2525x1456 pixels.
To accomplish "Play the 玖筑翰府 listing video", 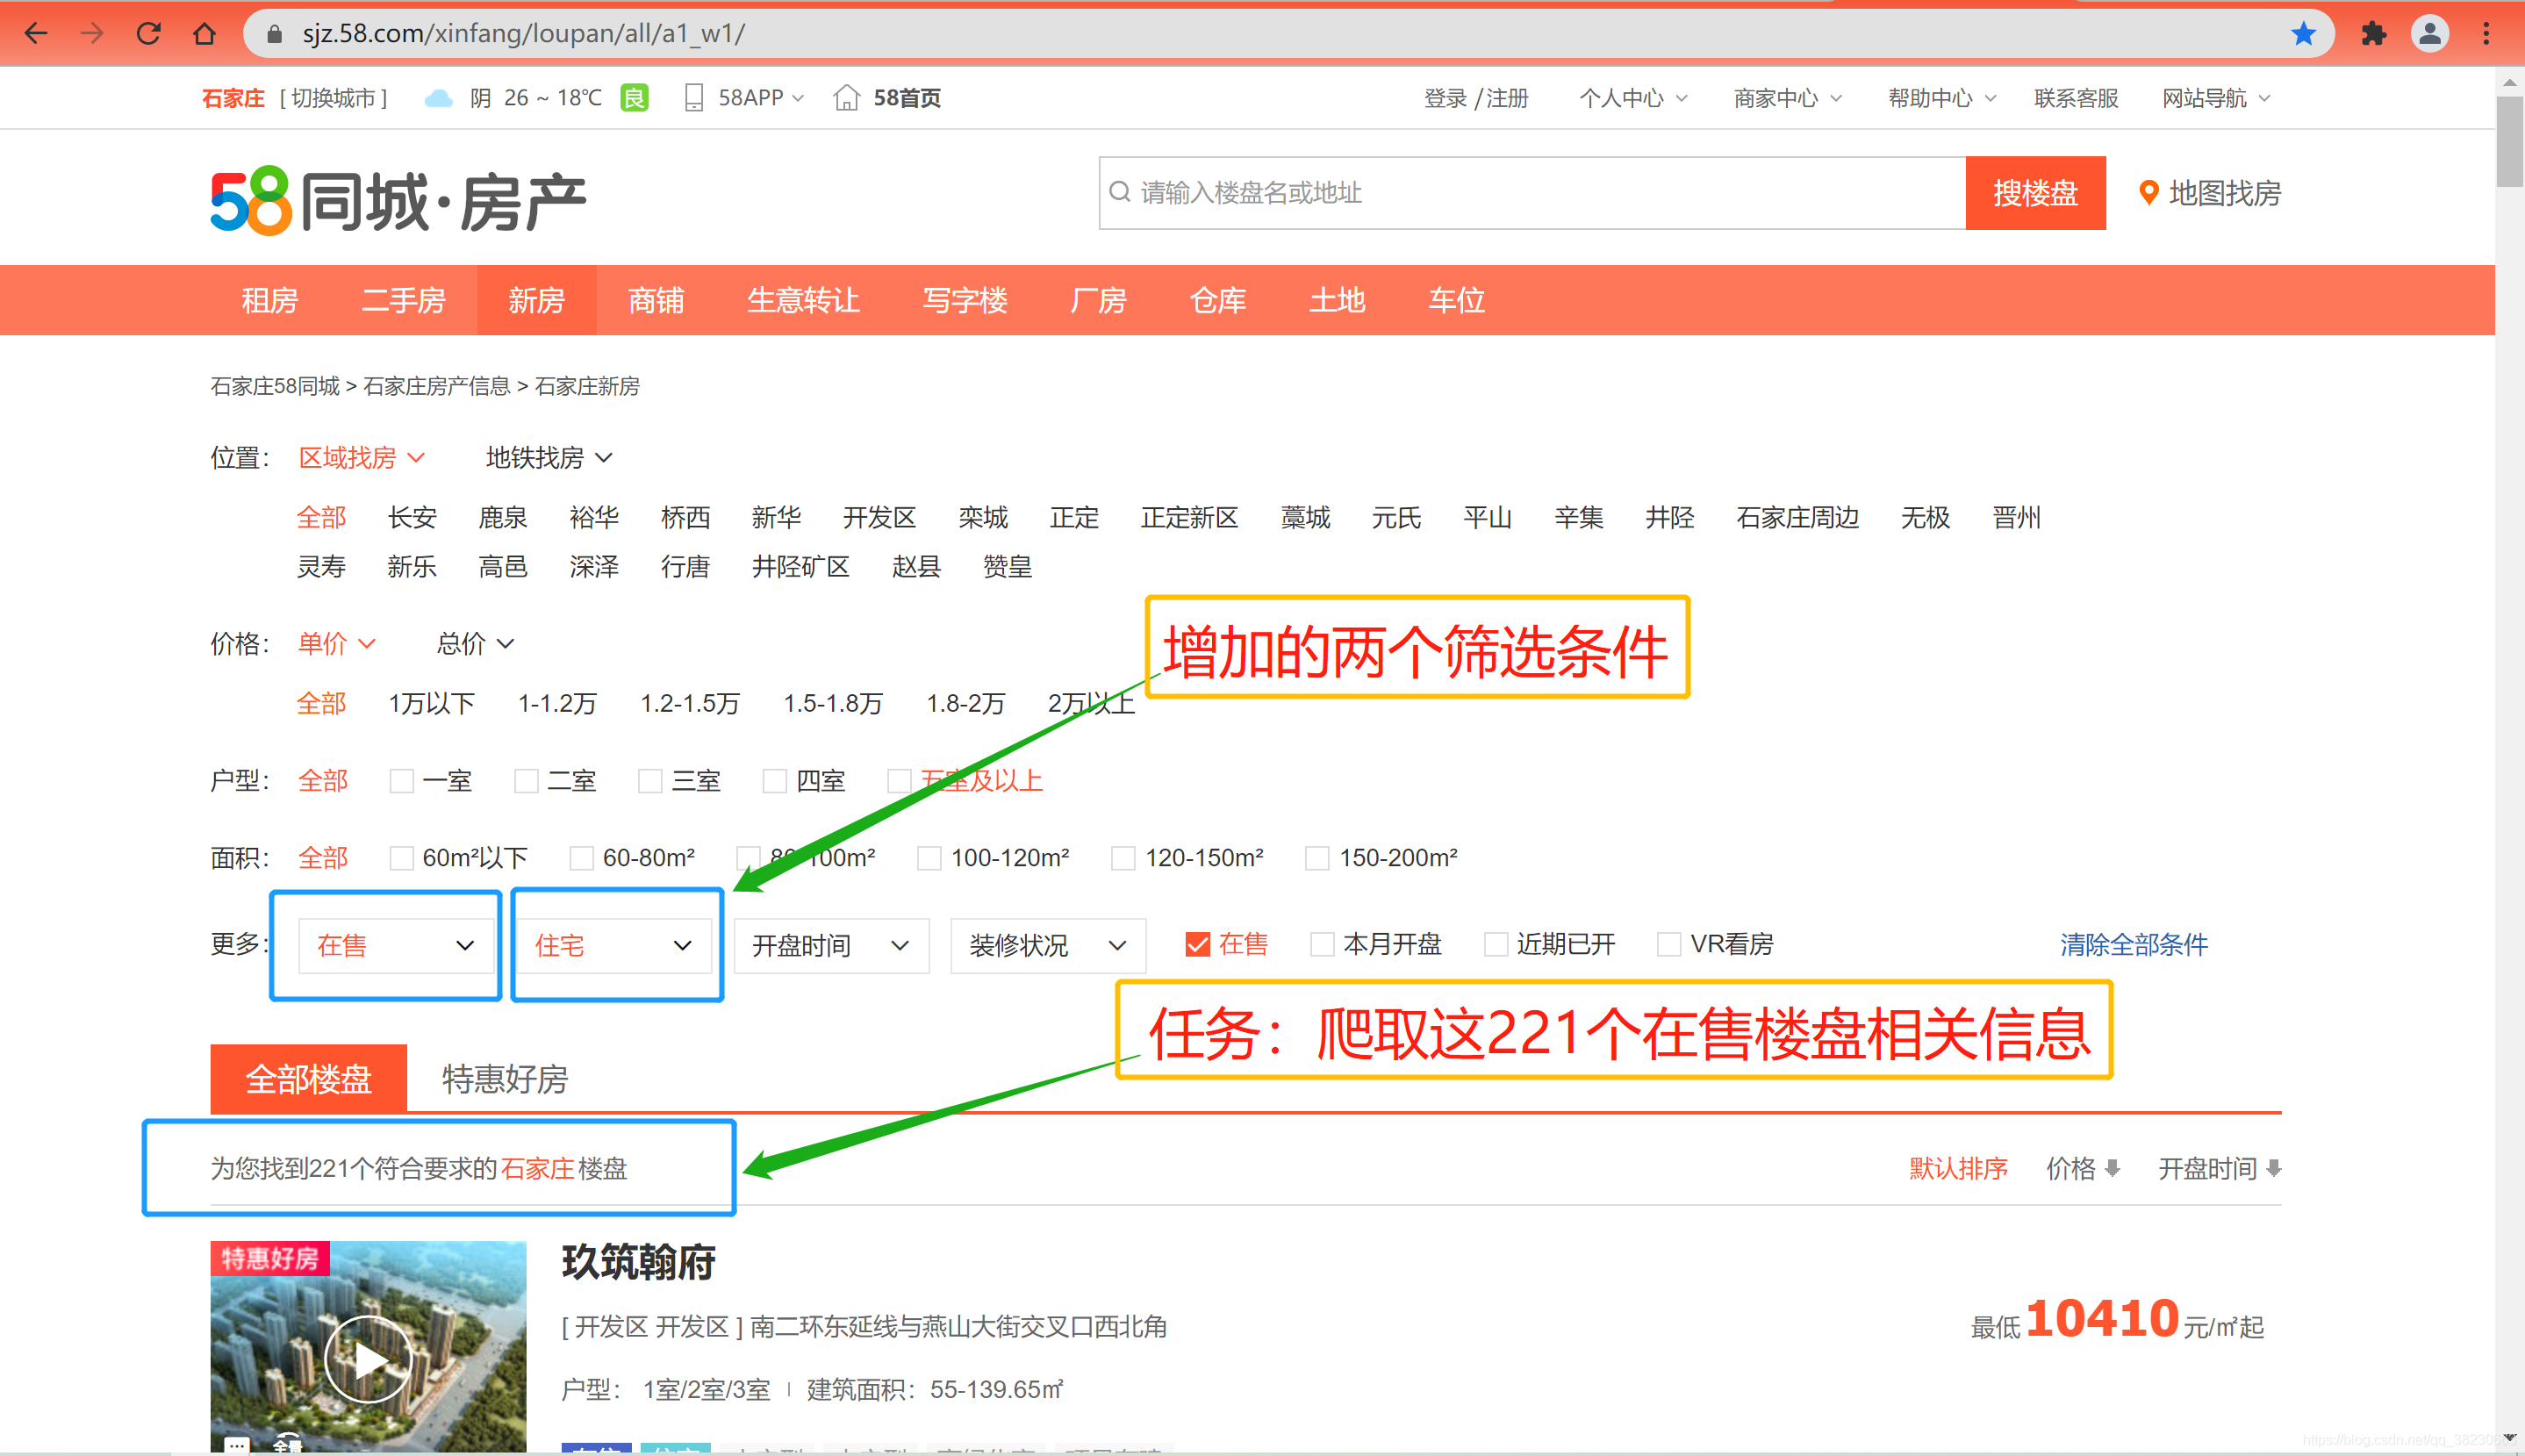I will [368, 1358].
